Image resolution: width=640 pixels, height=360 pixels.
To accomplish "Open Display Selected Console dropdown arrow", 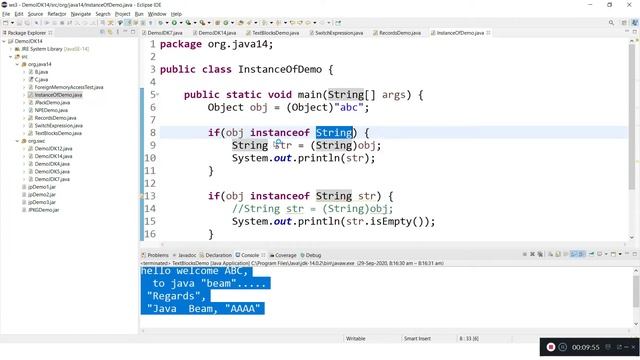I will pyautogui.click(x=606, y=254).
